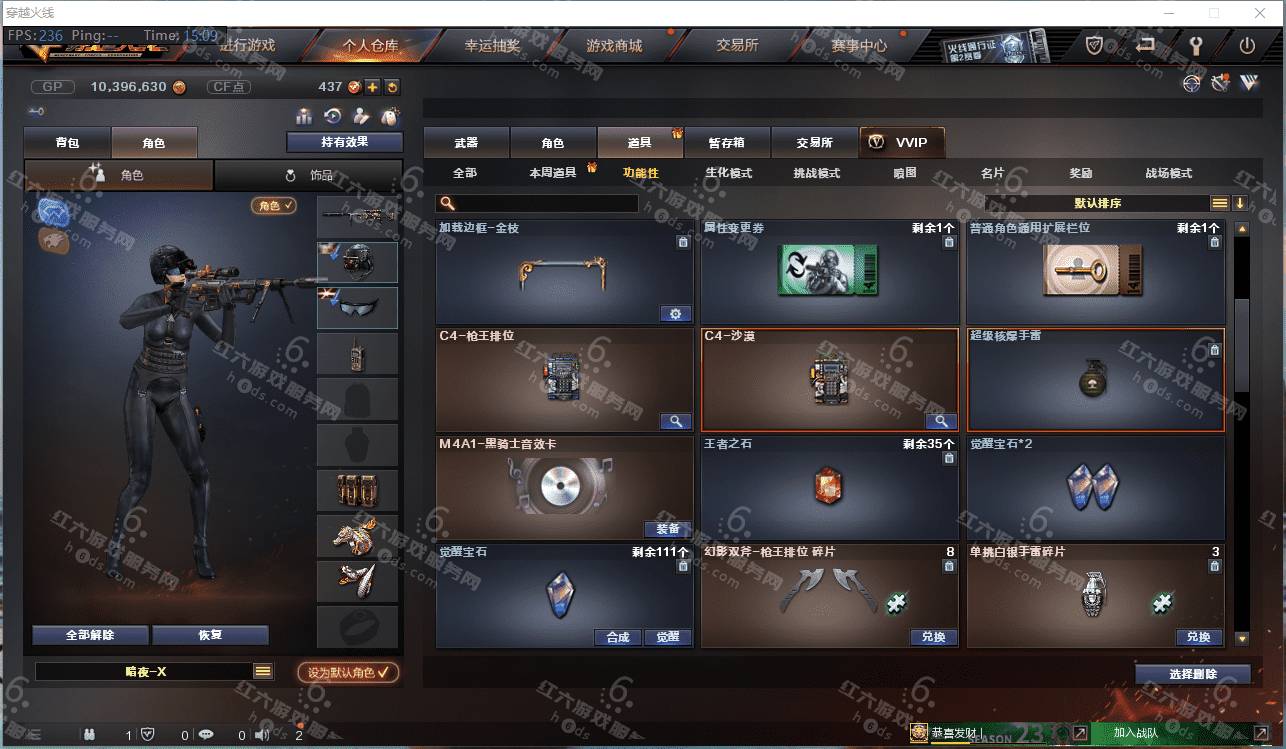Click the magnifier icon on C4-沙漠 item
The height and width of the screenshot is (749, 1286).
940,421
